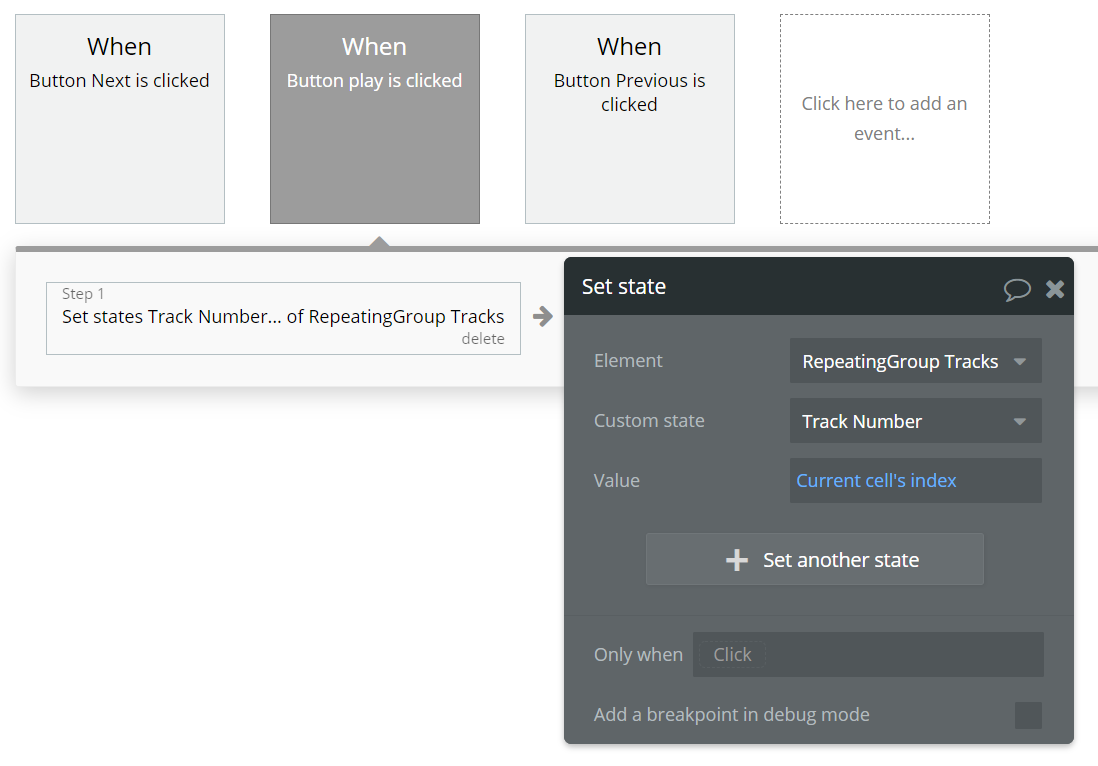The height and width of the screenshot is (766, 1098).
Task: Close the Set state panel
Action: tap(1055, 289)
